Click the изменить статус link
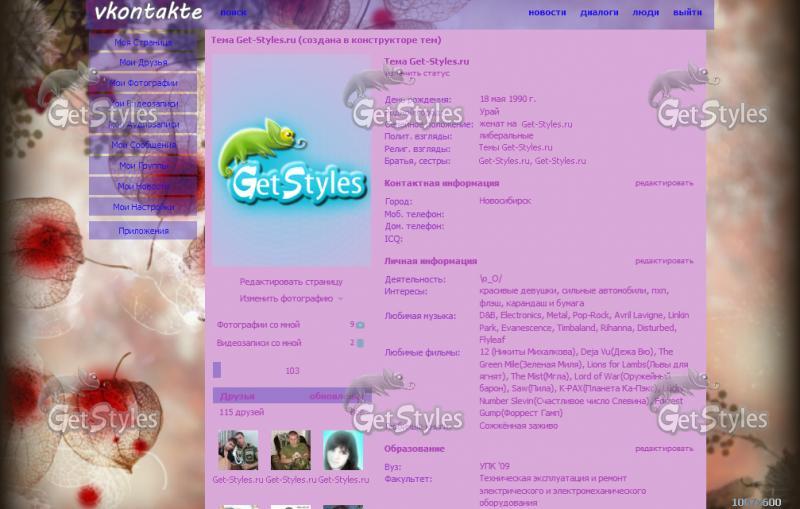The image size is (800, 509). click(418, 73)
